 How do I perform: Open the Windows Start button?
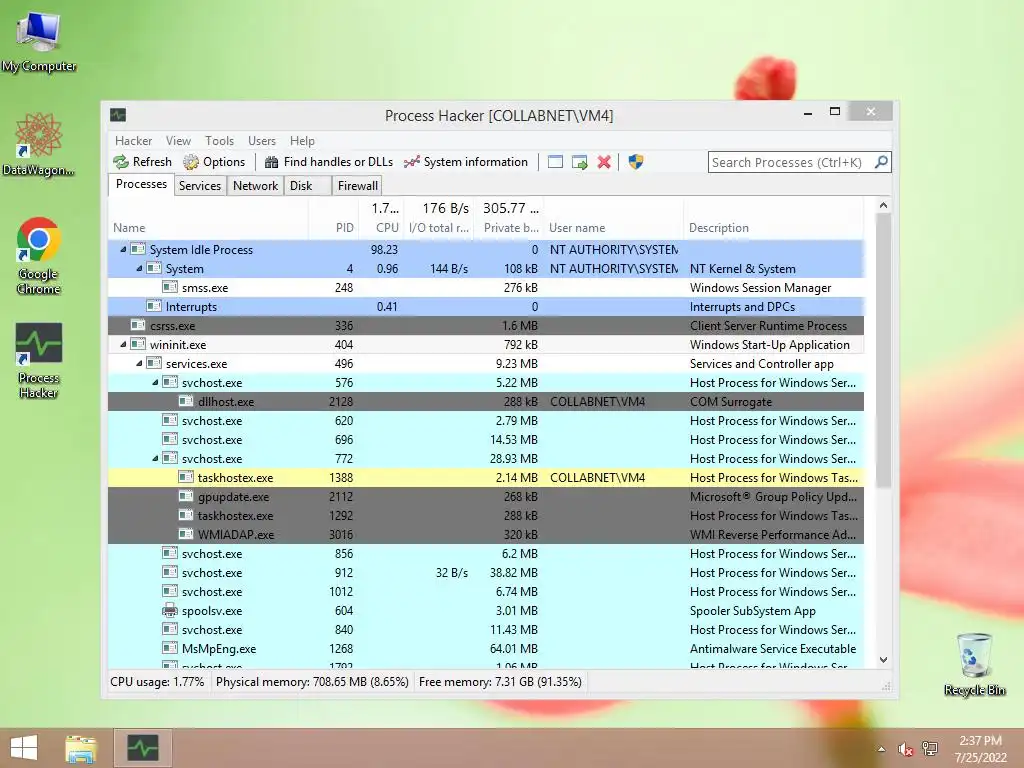pyautogui.click(x=24, y=748)
